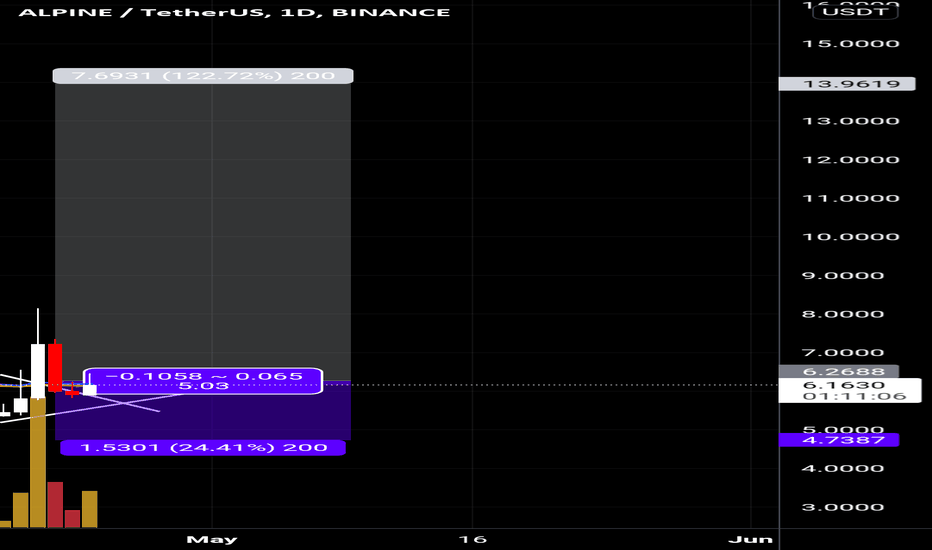Click the ALPINE / TetherUS chart title
The image size is (932, 550).
point(234,12)
